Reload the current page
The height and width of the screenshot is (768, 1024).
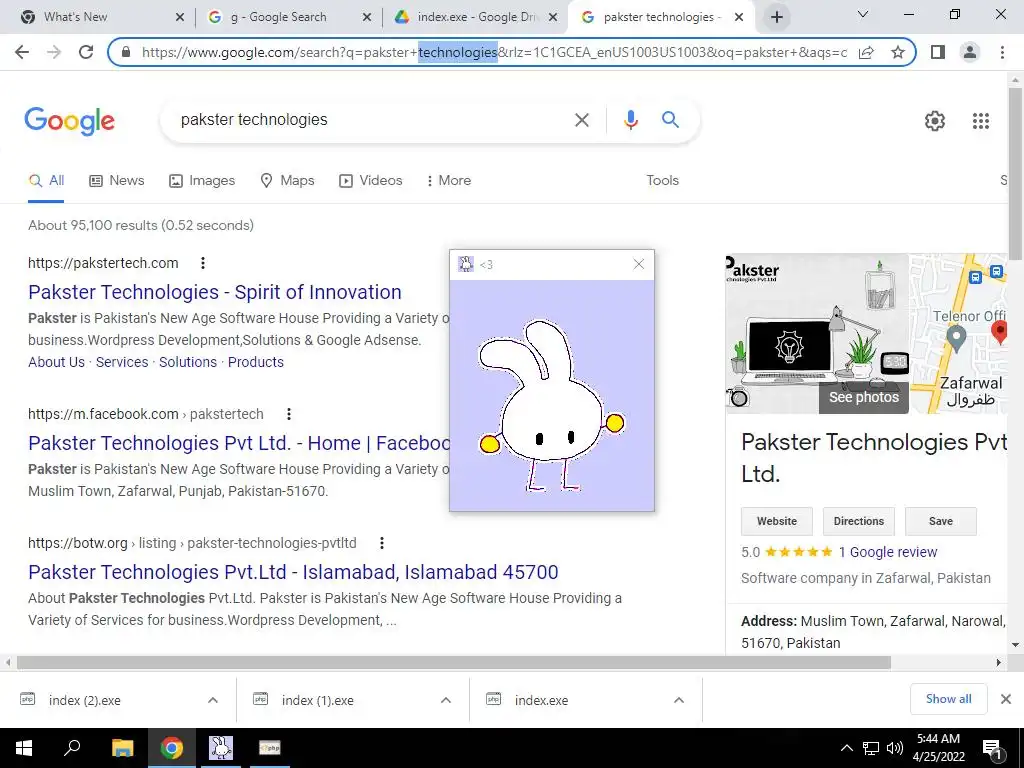coord(86,52)
